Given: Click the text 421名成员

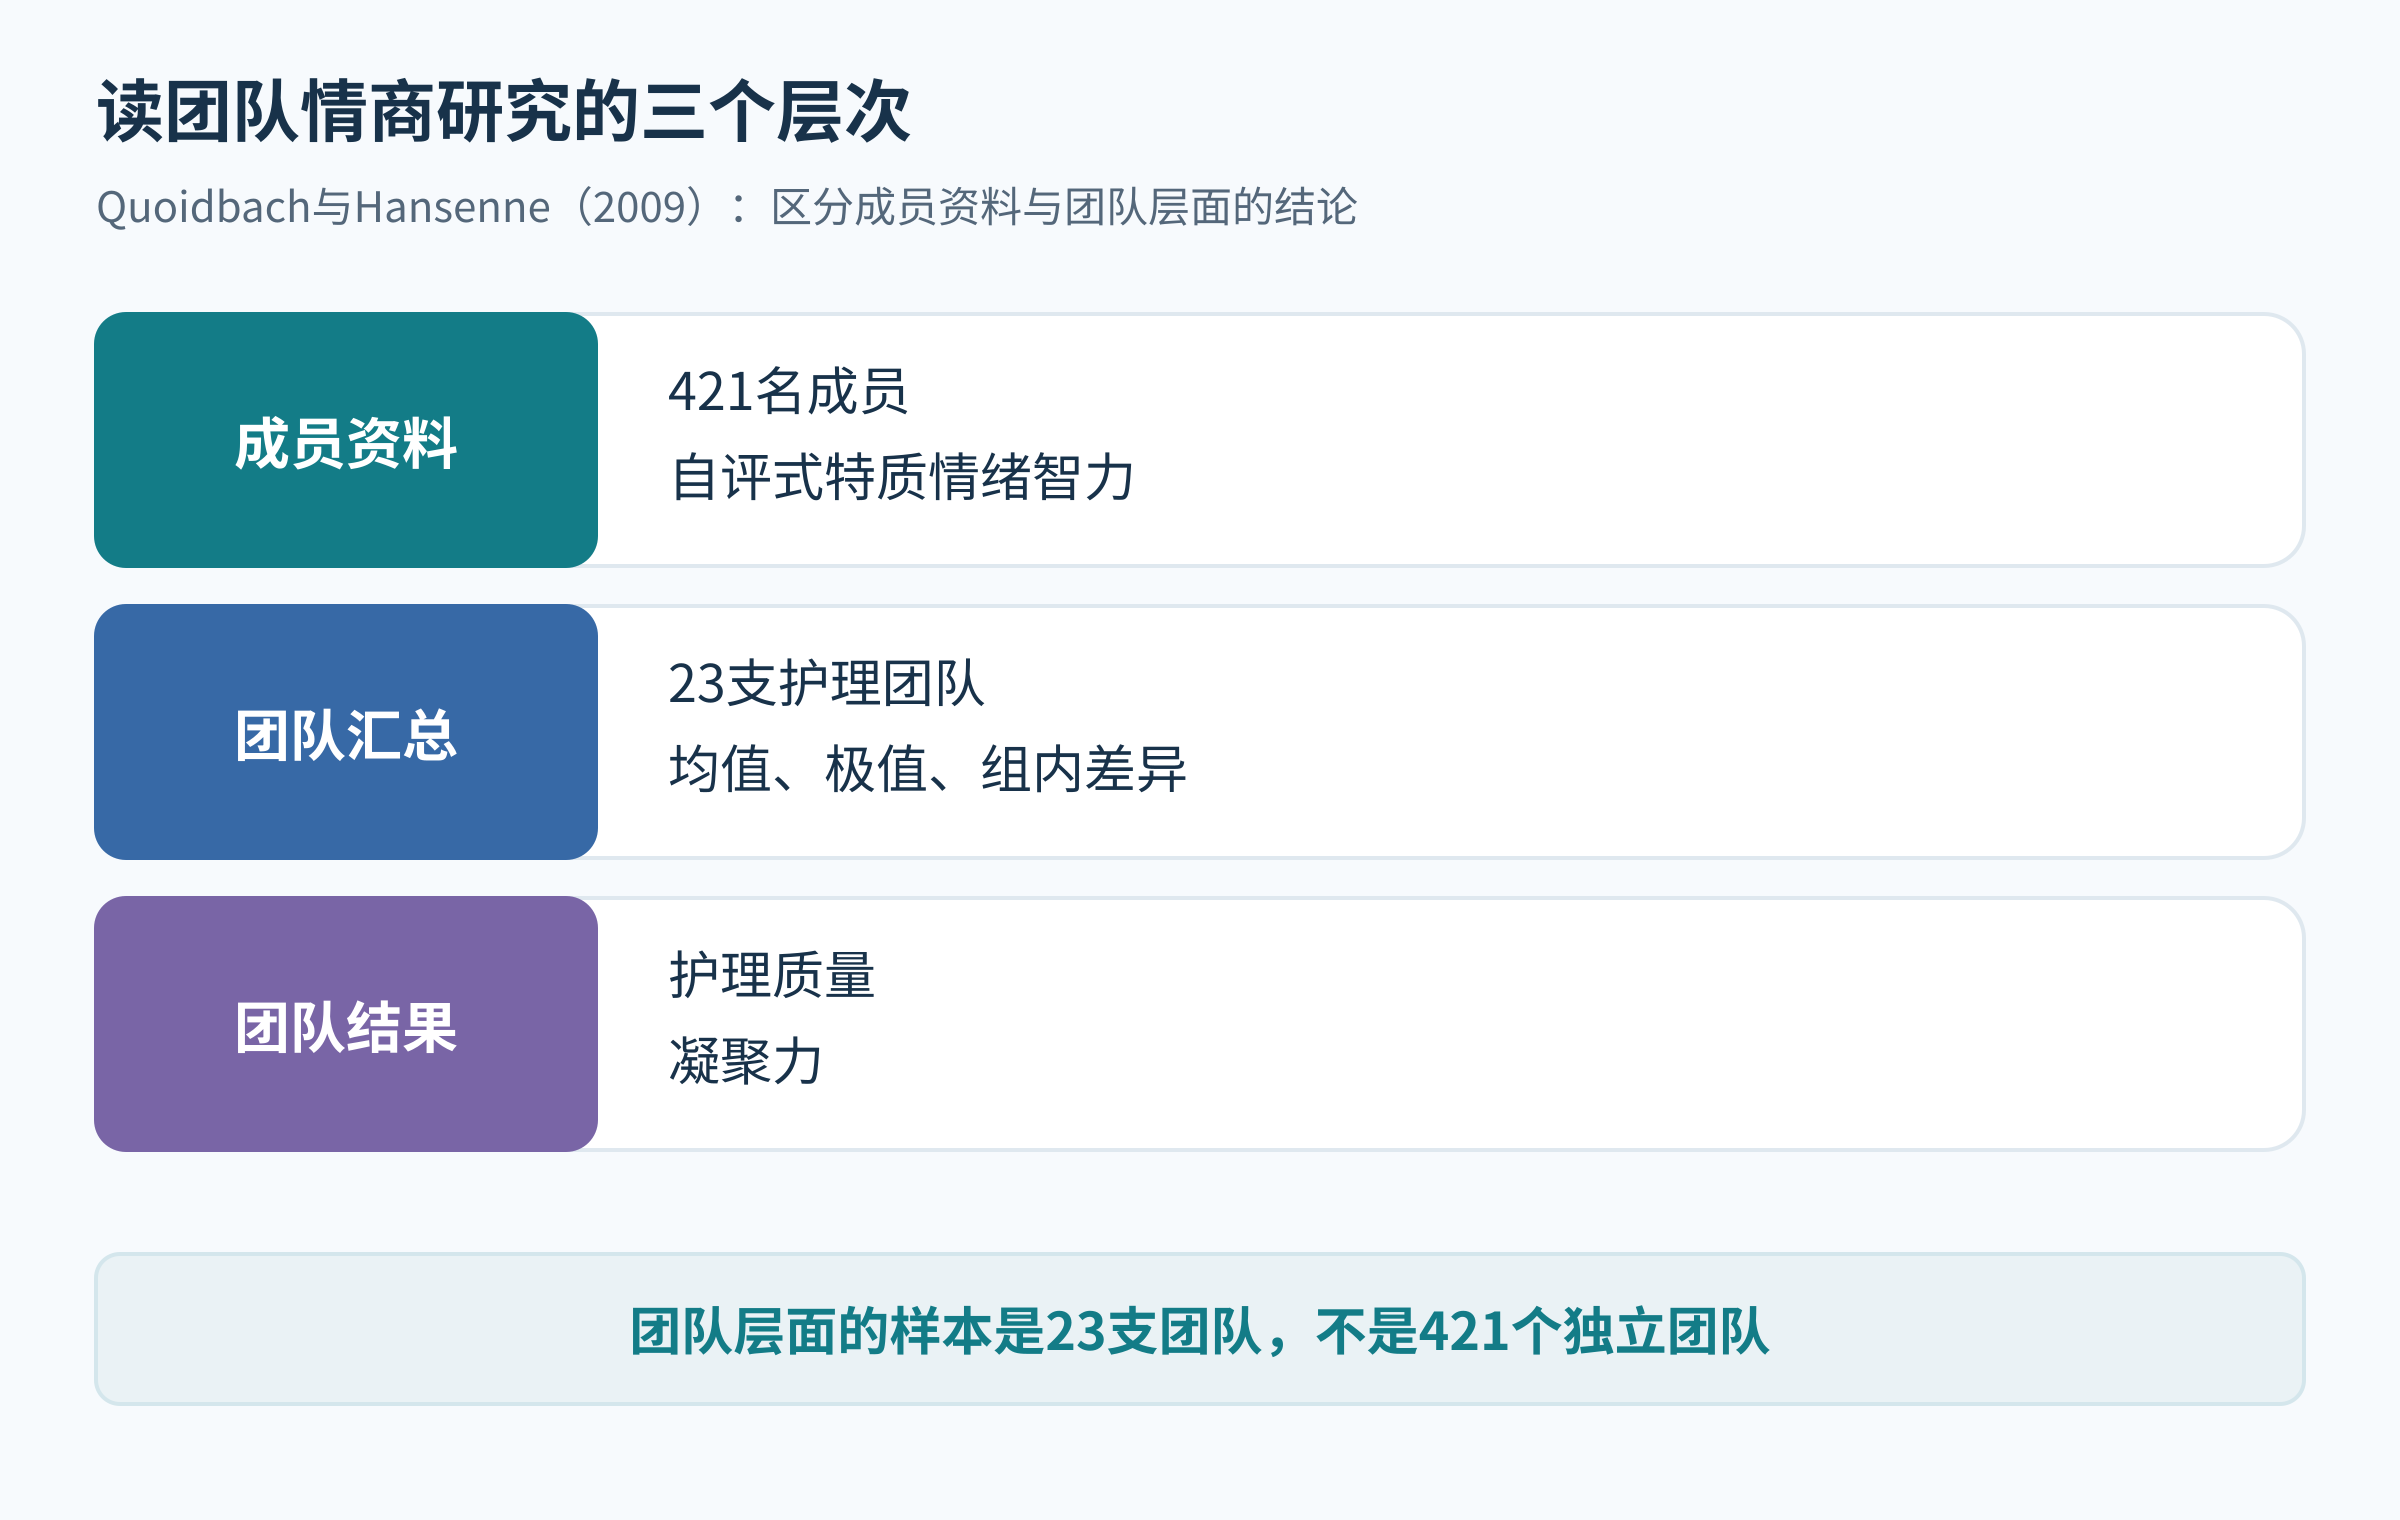Looking at the screenshot, I should pos(788,391).
